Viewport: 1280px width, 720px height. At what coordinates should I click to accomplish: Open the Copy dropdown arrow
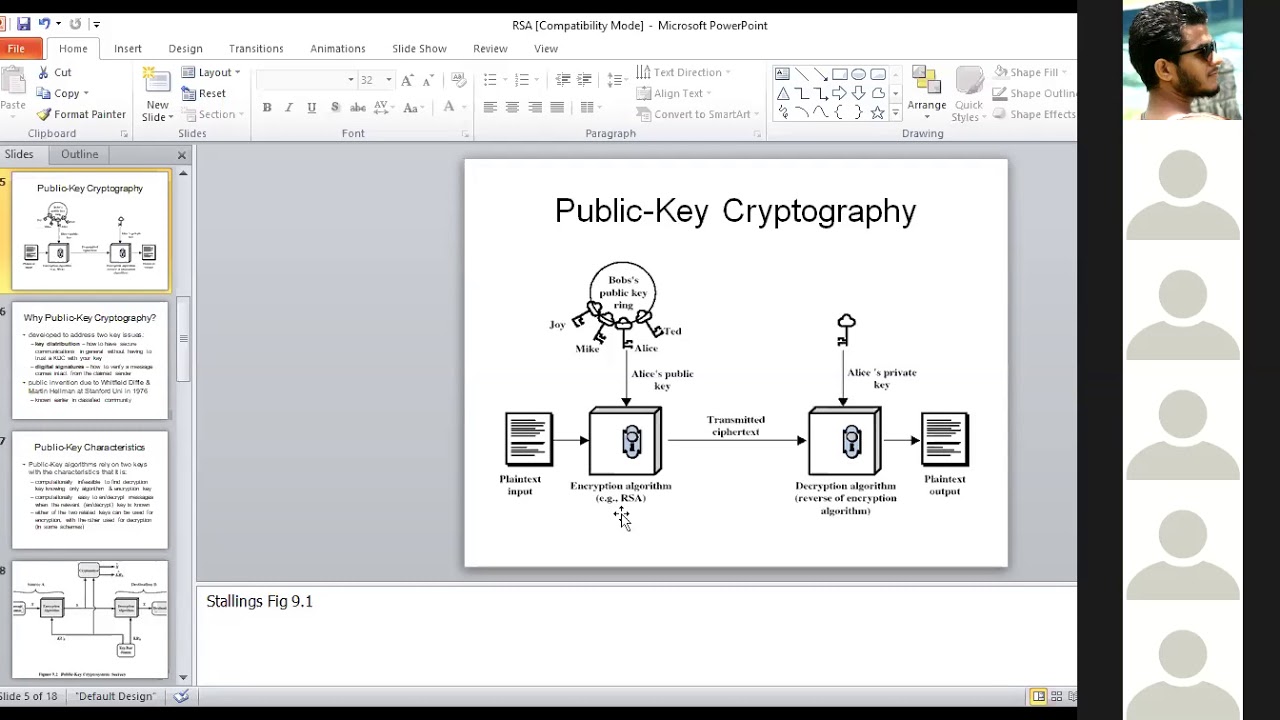coord(86,94)
